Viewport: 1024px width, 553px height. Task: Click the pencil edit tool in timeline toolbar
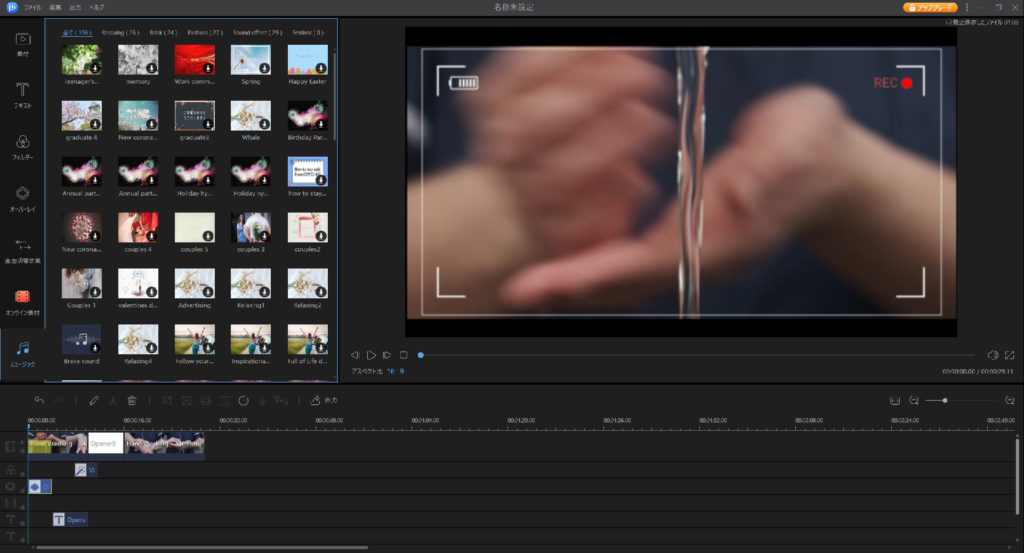coord(94,400)
